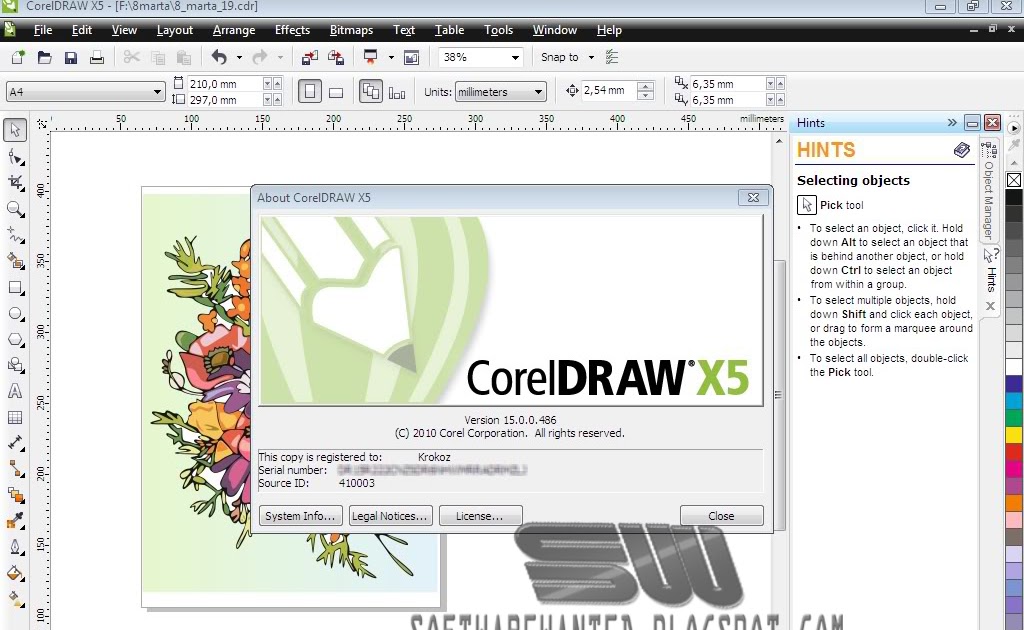1024x630 pixels.
Task: Close About dialog with X
Action: tap(753, 197)
